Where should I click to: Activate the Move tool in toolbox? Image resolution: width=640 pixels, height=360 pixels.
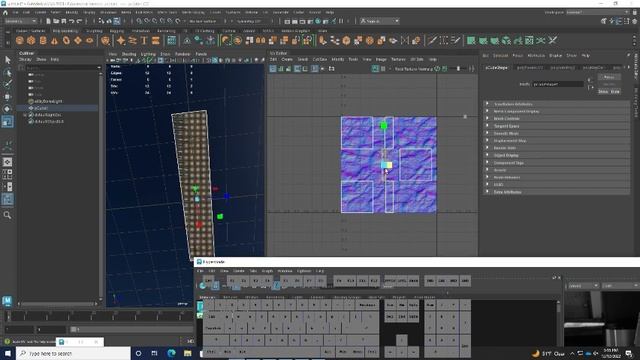coord(7,97)
